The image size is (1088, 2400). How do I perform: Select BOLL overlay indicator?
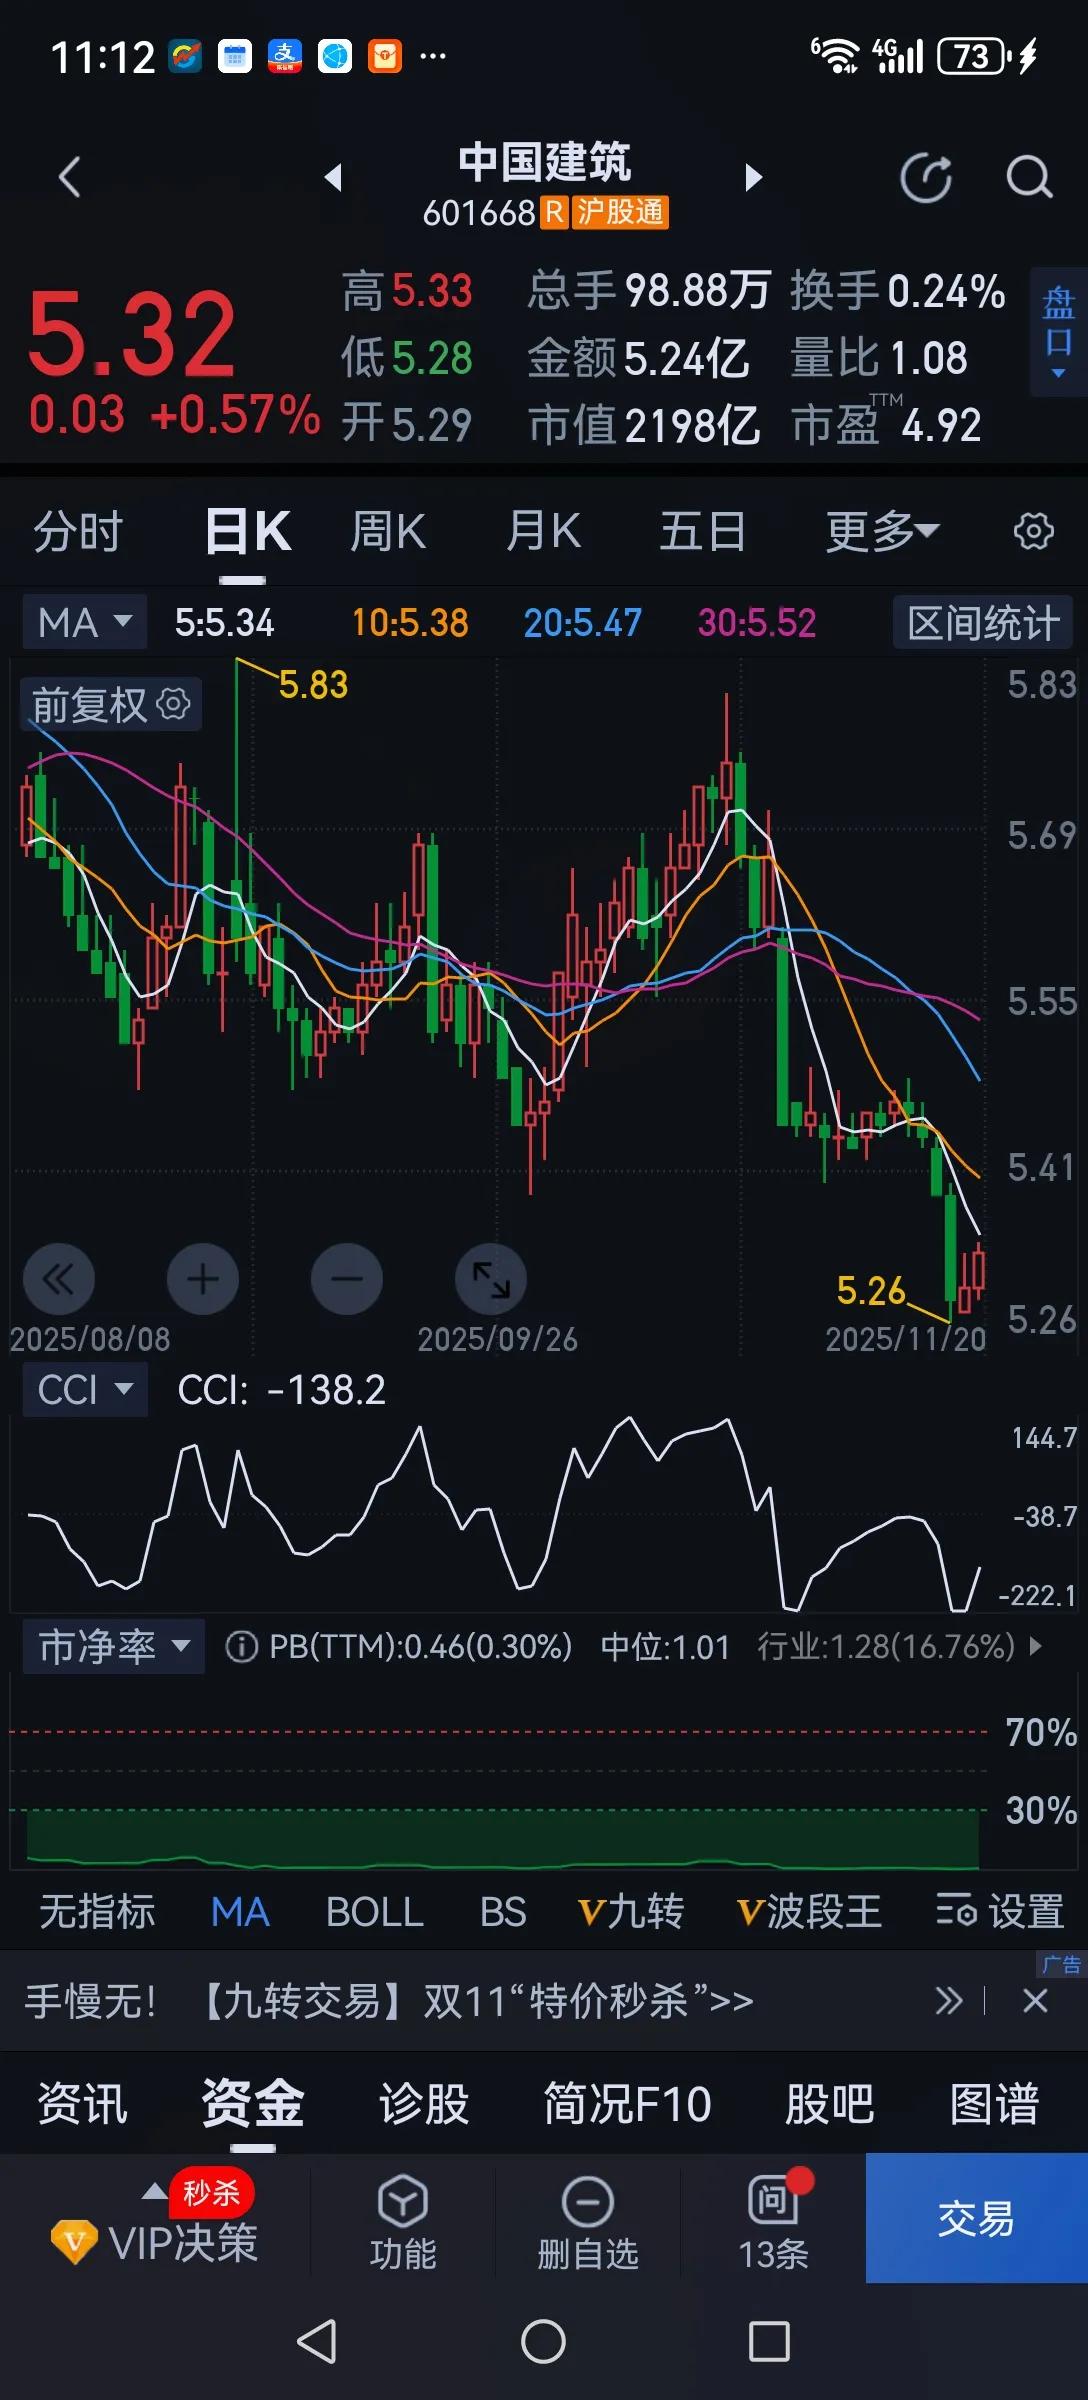click(x=374, y=1911)
